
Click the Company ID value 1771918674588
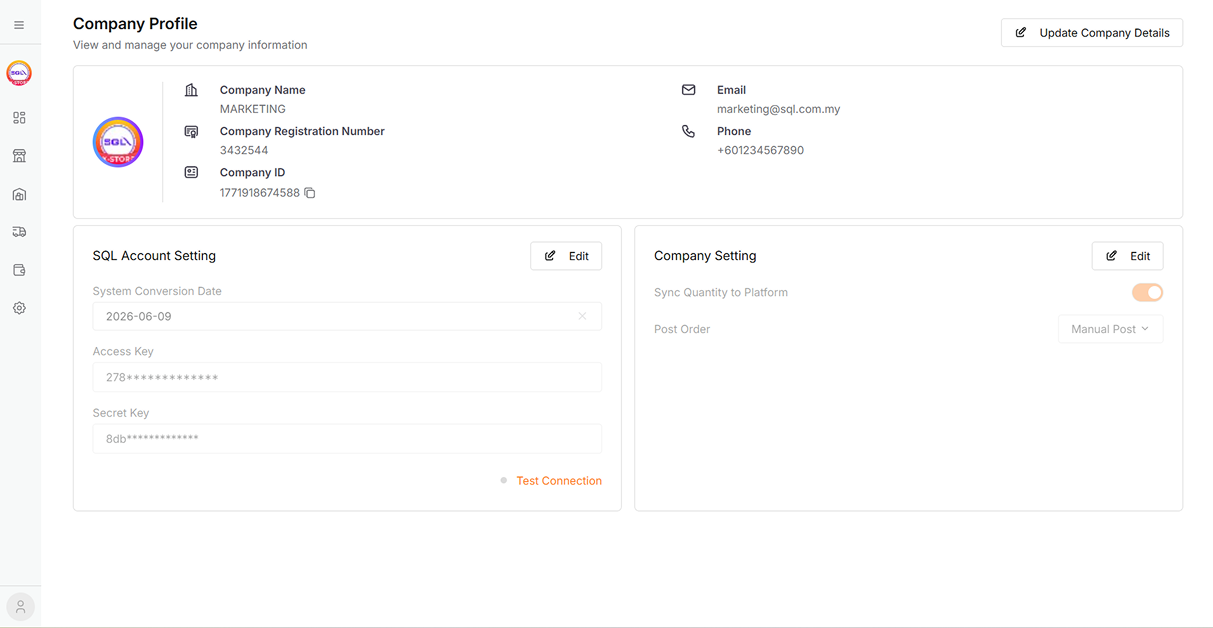(x=260, y=193)
